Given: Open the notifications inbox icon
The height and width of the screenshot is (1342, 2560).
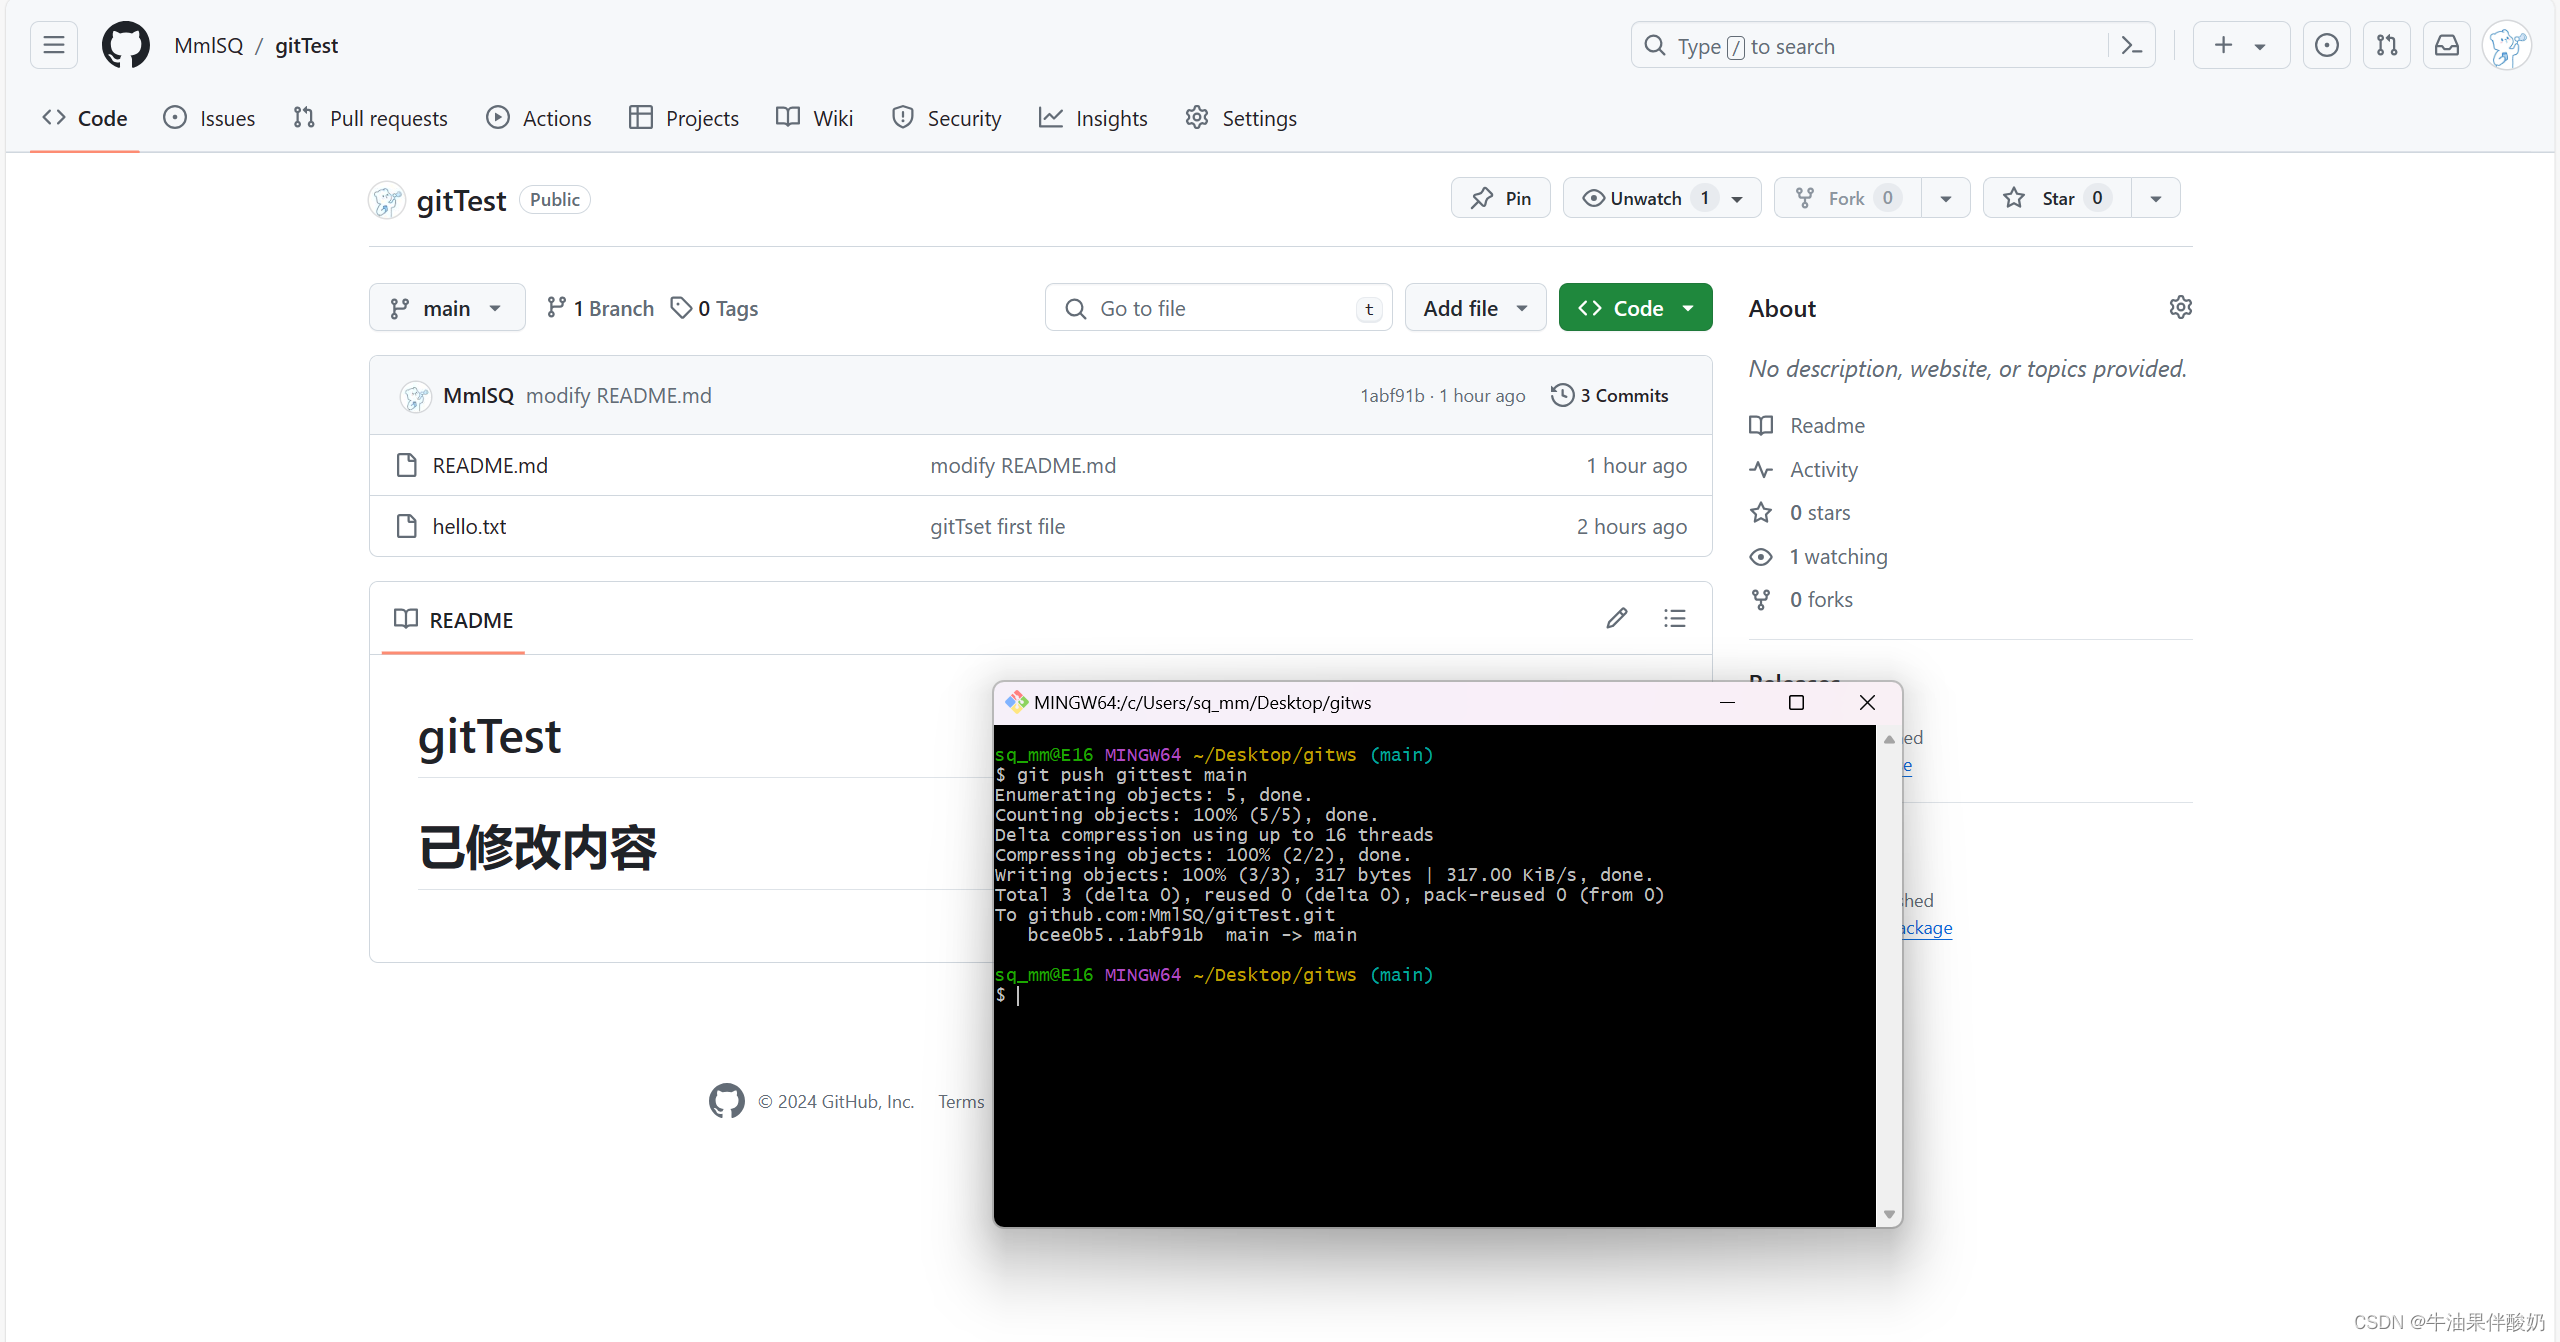Looking at the screenshot, I should (x=2447, y=46).
